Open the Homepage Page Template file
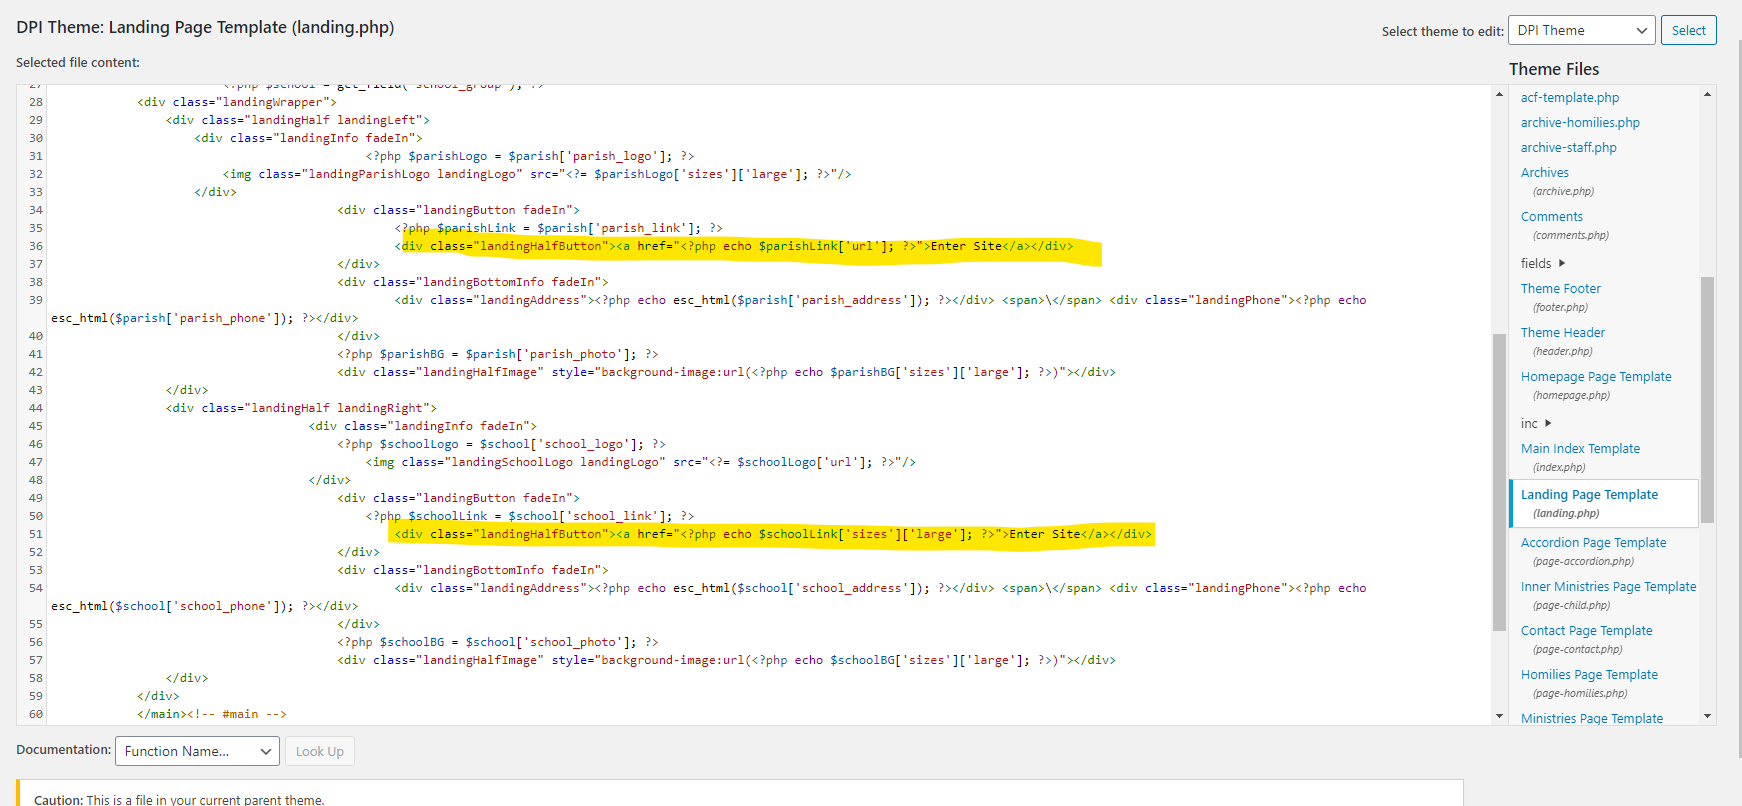Screen dimensions: 1742x806 tap(1595, 377)
